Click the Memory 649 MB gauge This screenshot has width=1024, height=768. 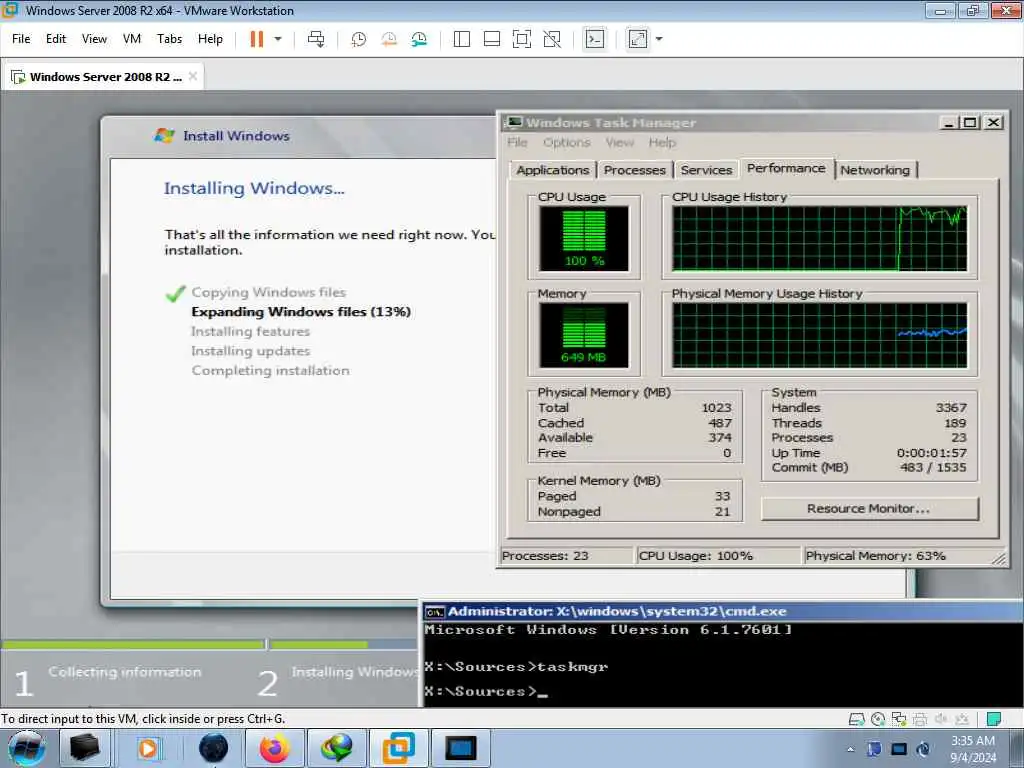click(x=584, y=335)
